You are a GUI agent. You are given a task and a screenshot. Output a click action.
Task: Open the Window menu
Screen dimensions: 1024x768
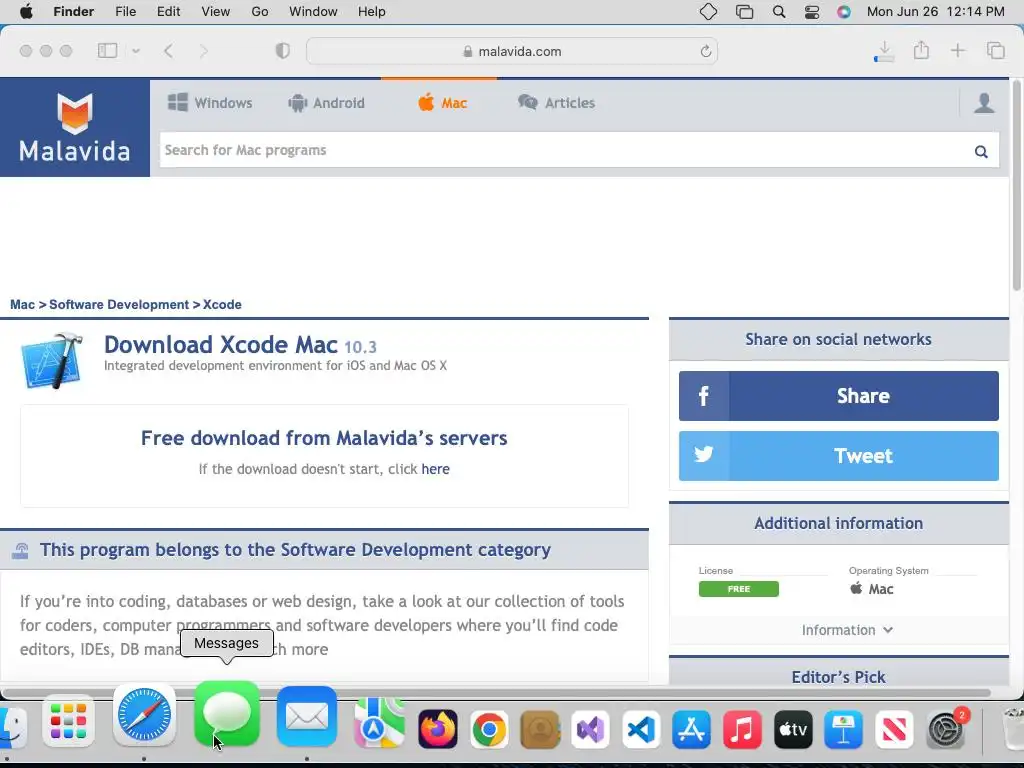[x=313, y=12]
